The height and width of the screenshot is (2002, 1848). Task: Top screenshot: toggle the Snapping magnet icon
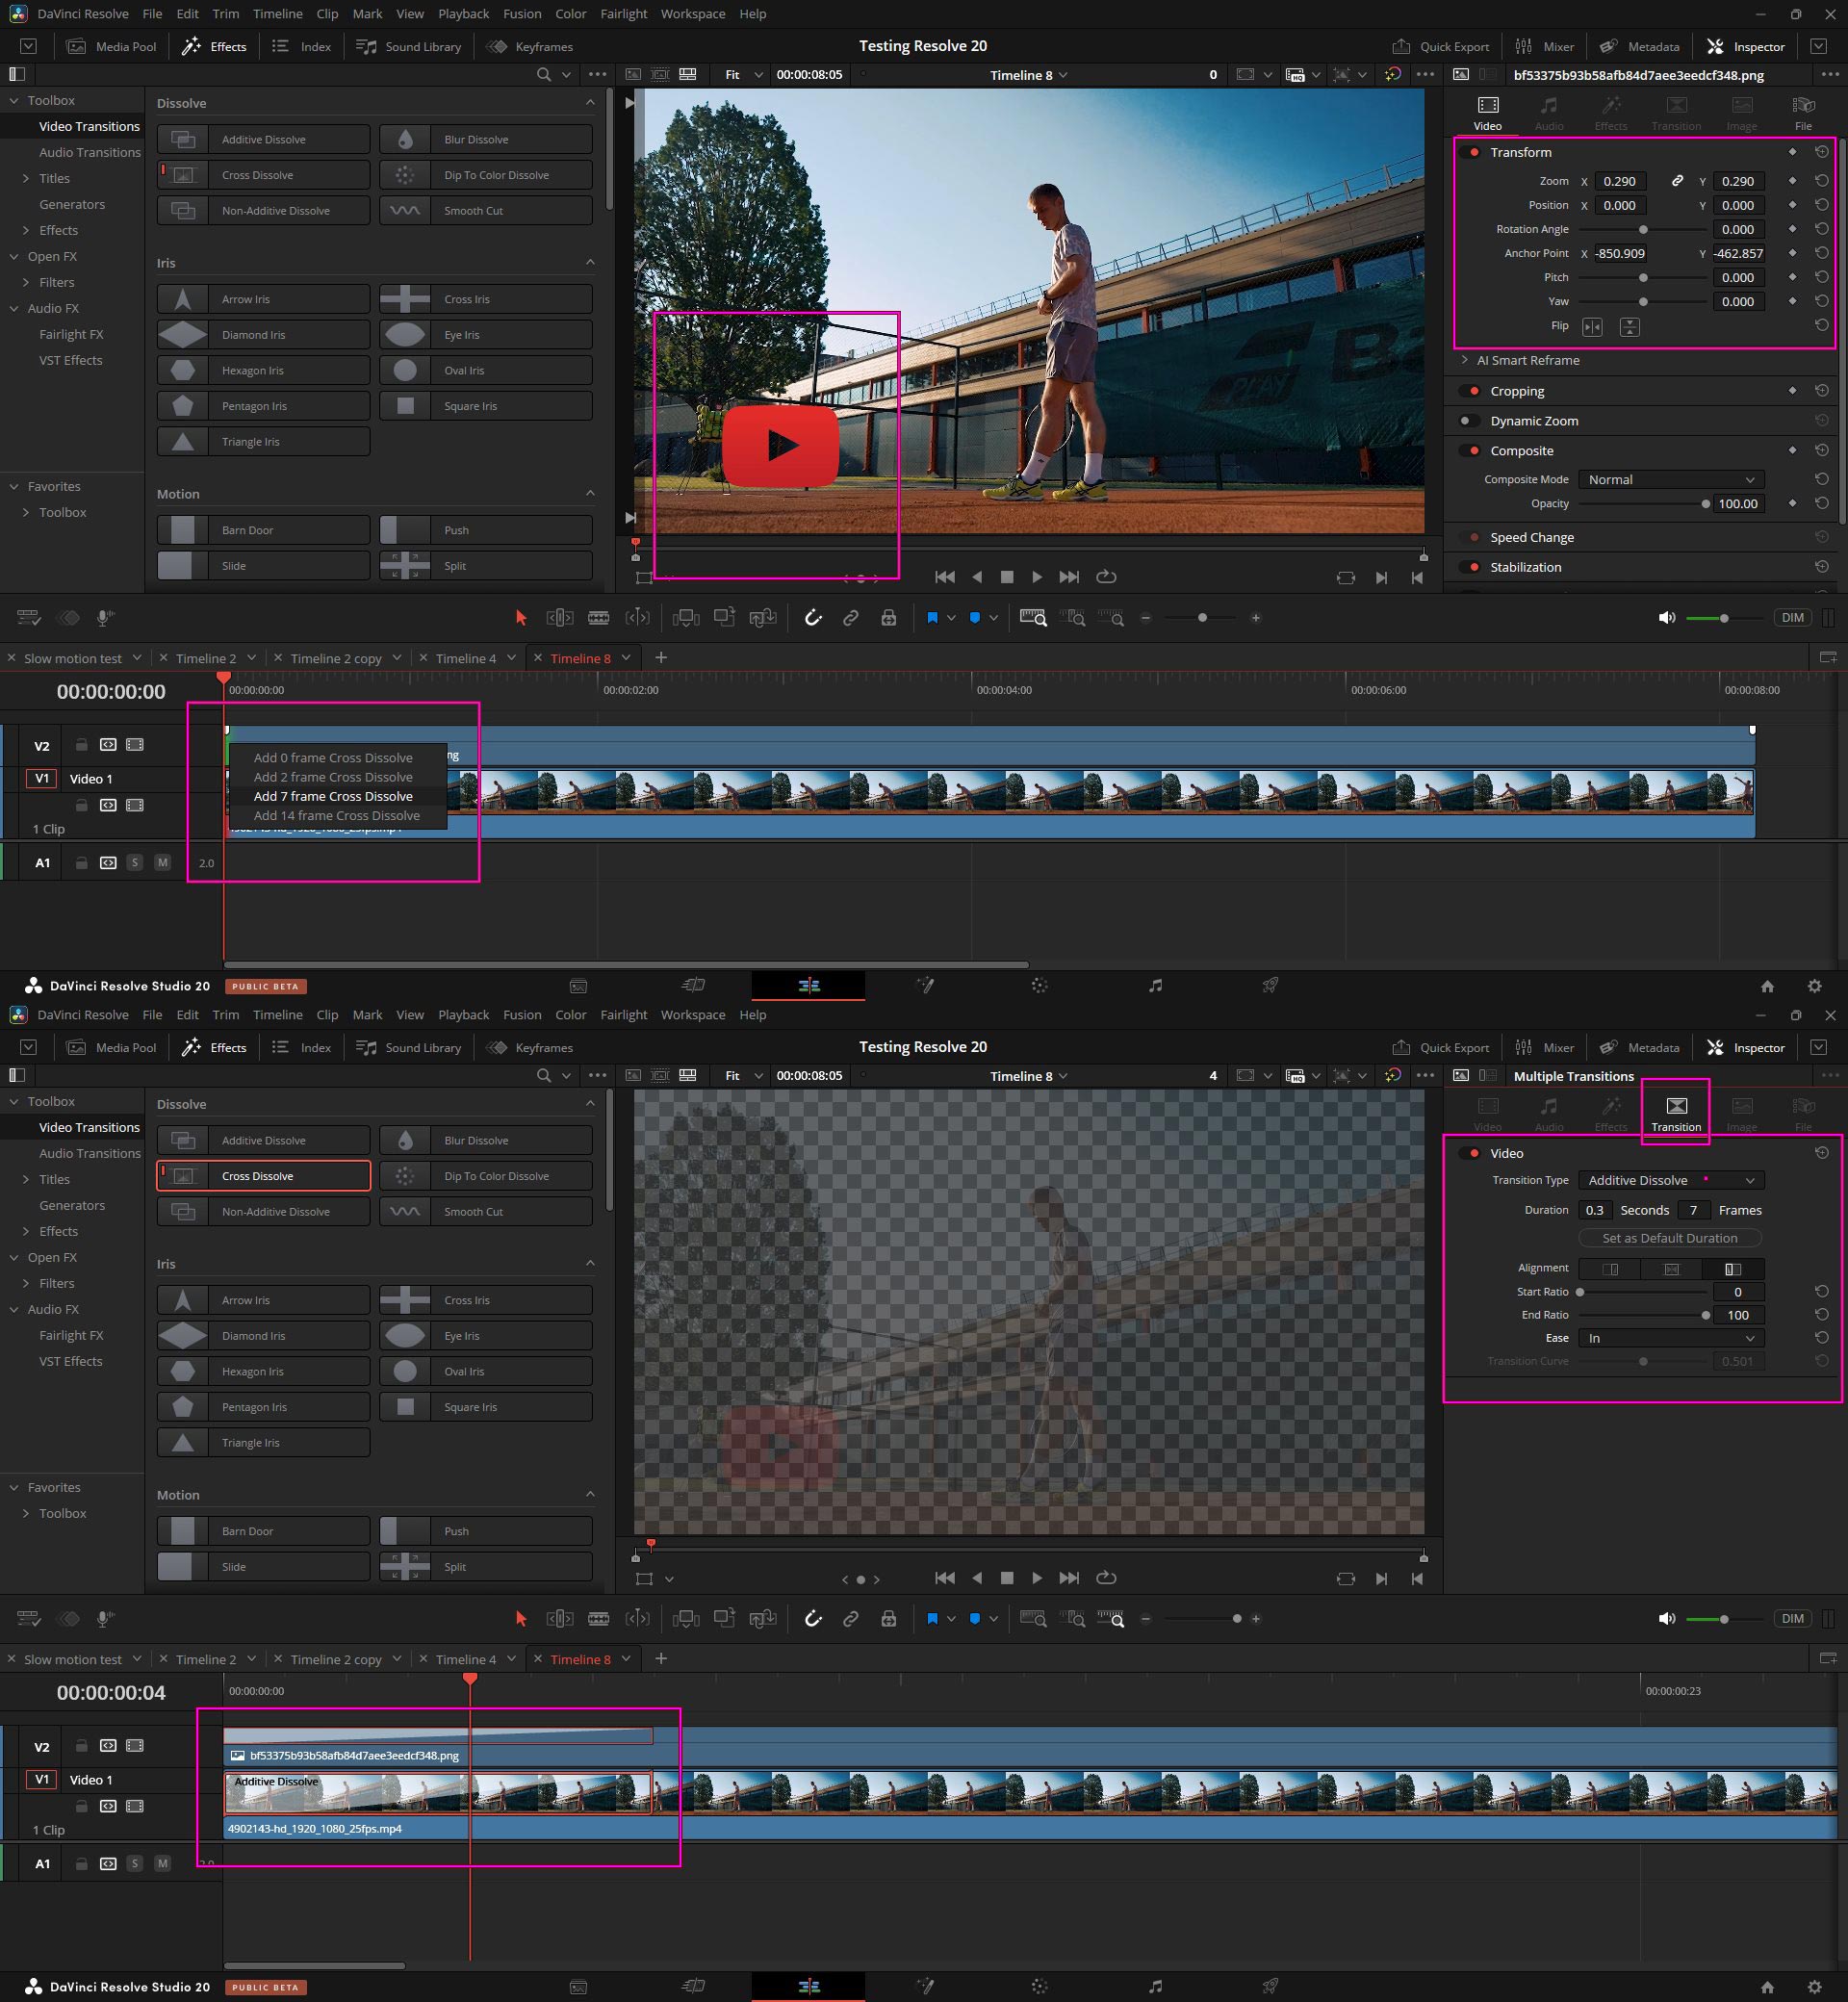(x=813, y=618)
